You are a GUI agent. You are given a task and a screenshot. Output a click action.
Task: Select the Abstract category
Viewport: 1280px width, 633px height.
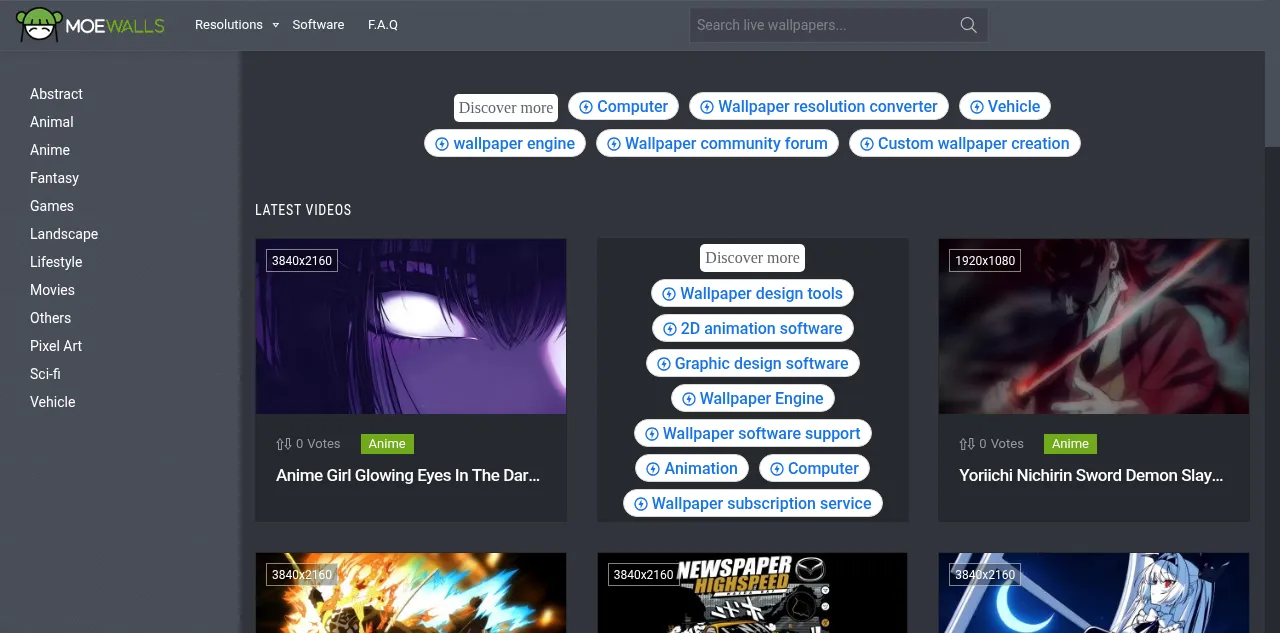56,94
